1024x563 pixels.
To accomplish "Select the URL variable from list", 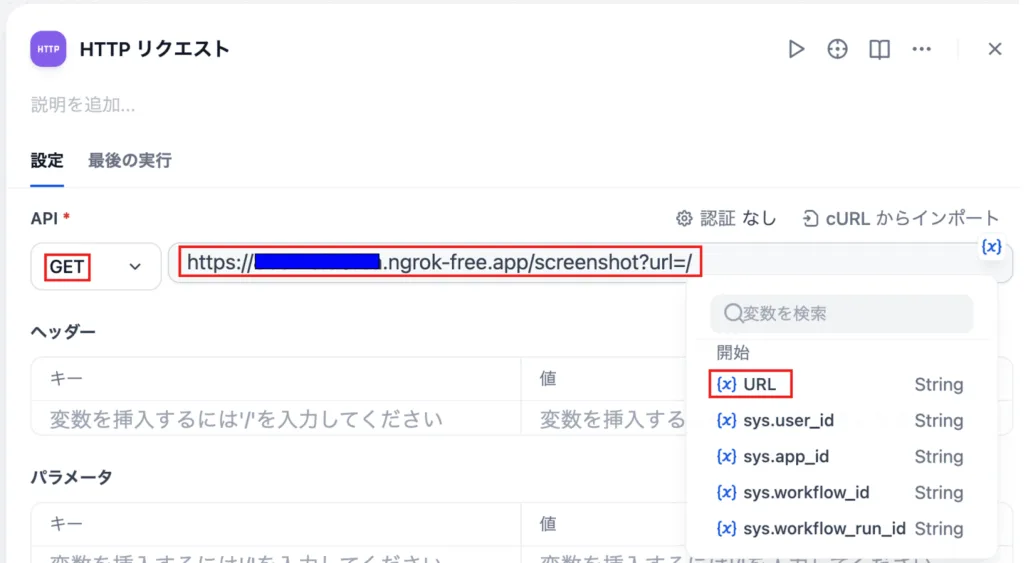I will pos(760,385).
